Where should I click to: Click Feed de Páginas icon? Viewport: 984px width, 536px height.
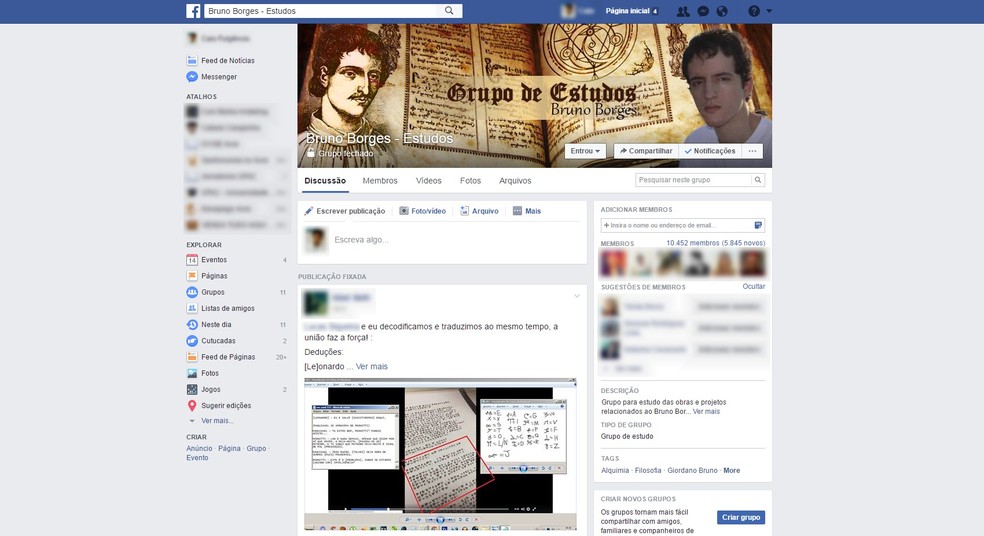point(192,357)
